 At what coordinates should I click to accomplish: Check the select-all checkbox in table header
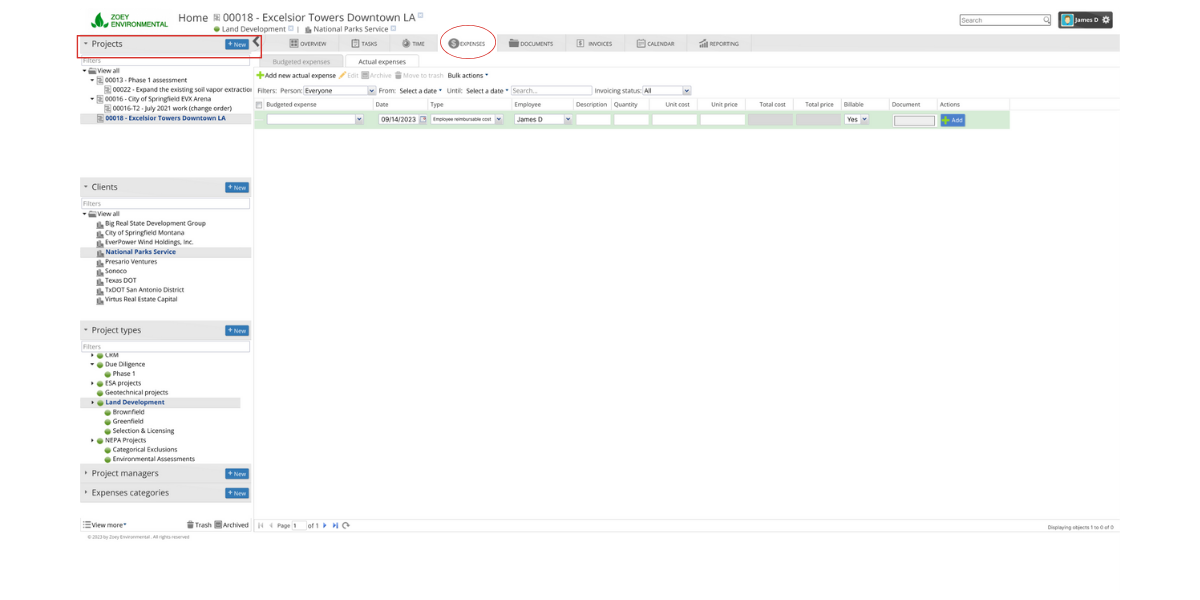click(x=260, y=105)
